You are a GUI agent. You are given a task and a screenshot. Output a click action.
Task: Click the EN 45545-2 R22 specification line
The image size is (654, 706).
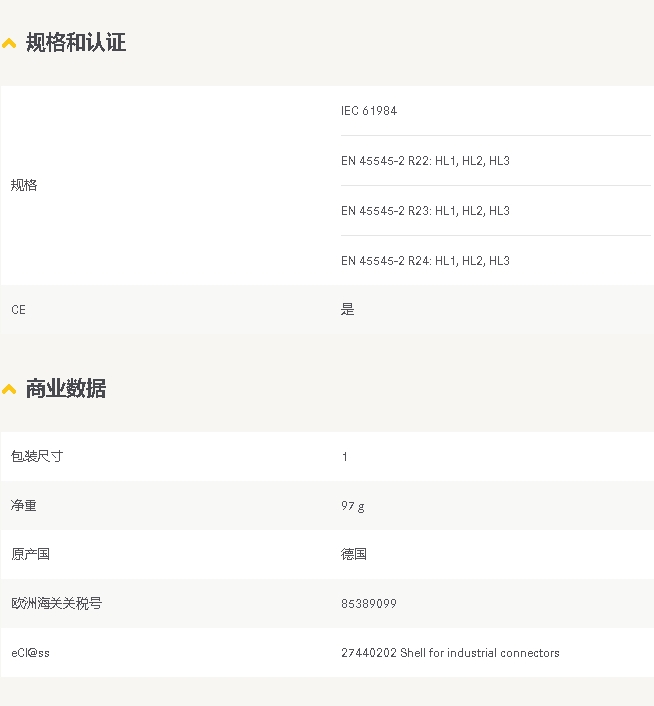click(425, 161)
